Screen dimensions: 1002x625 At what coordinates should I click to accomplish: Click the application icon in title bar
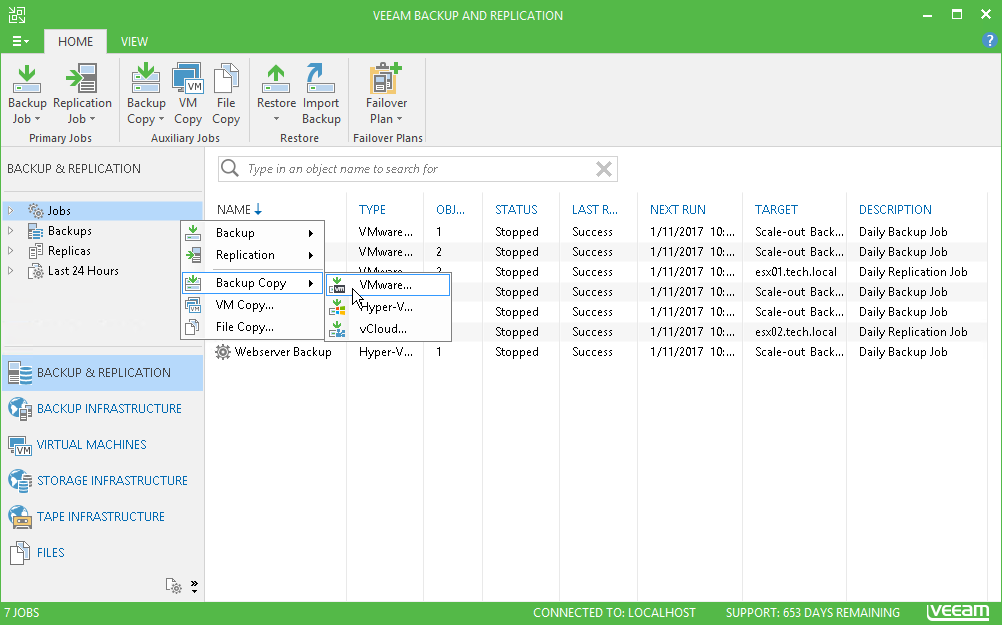[17, 15]
